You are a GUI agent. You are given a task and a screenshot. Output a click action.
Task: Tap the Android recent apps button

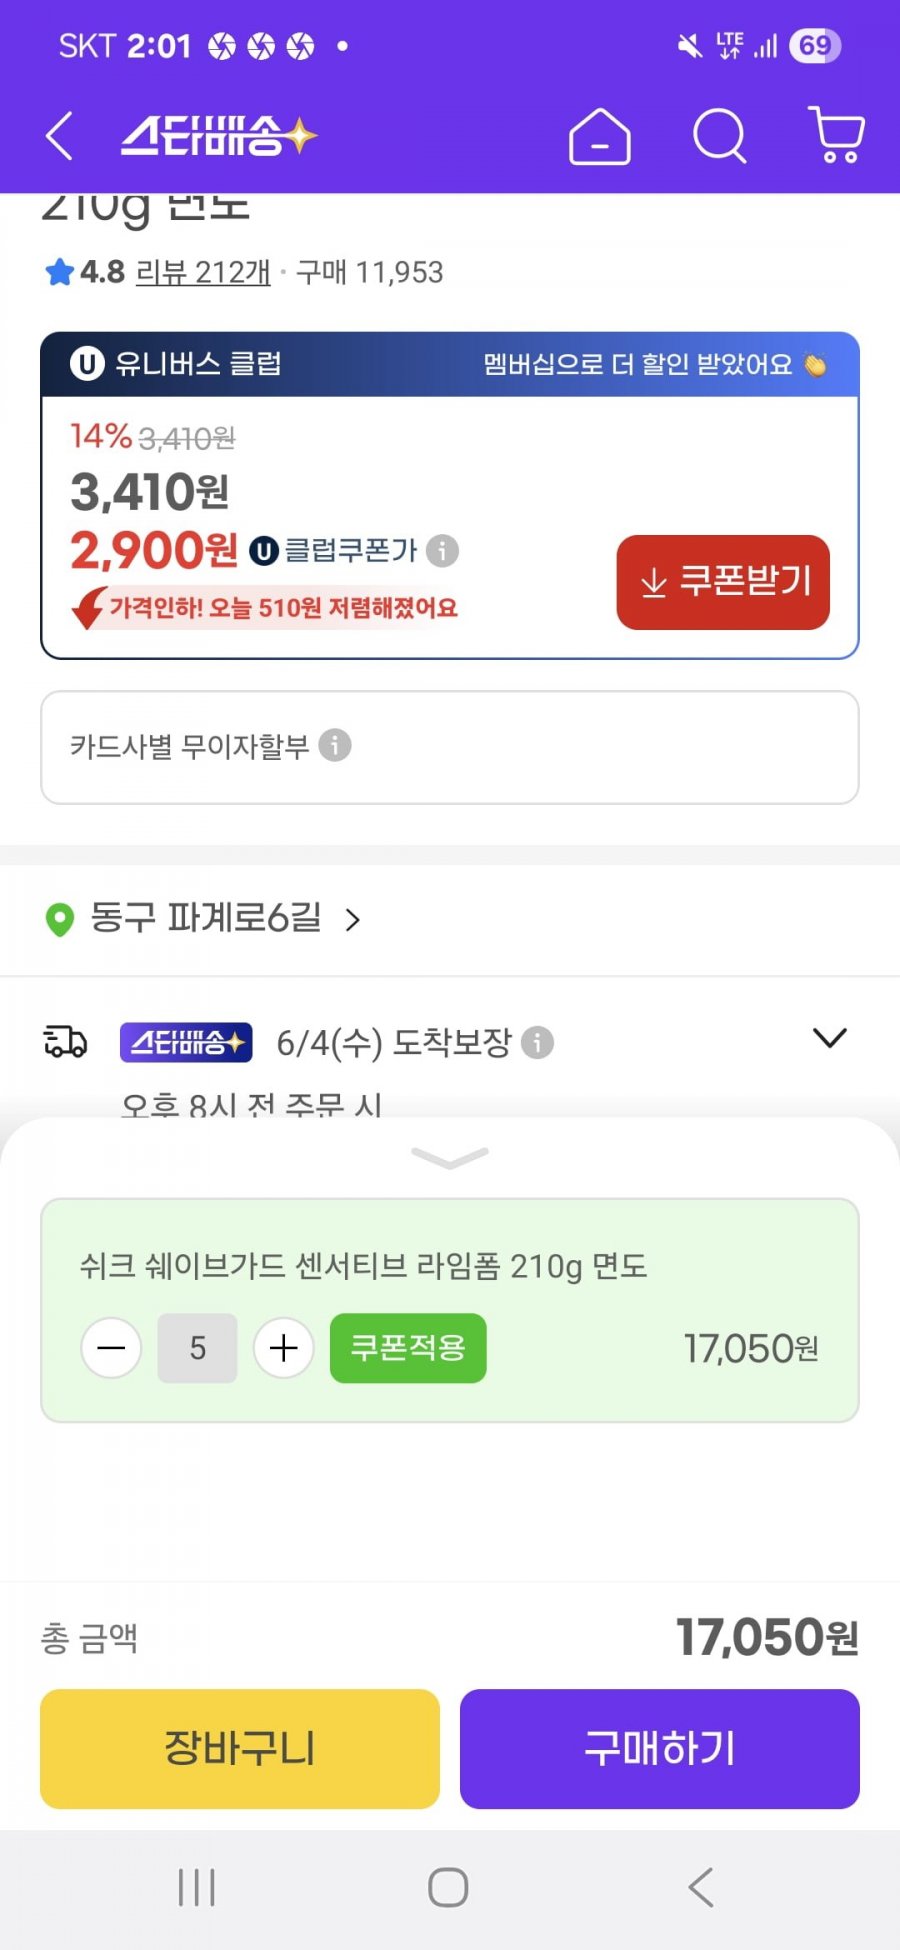tap(196, 1888)
